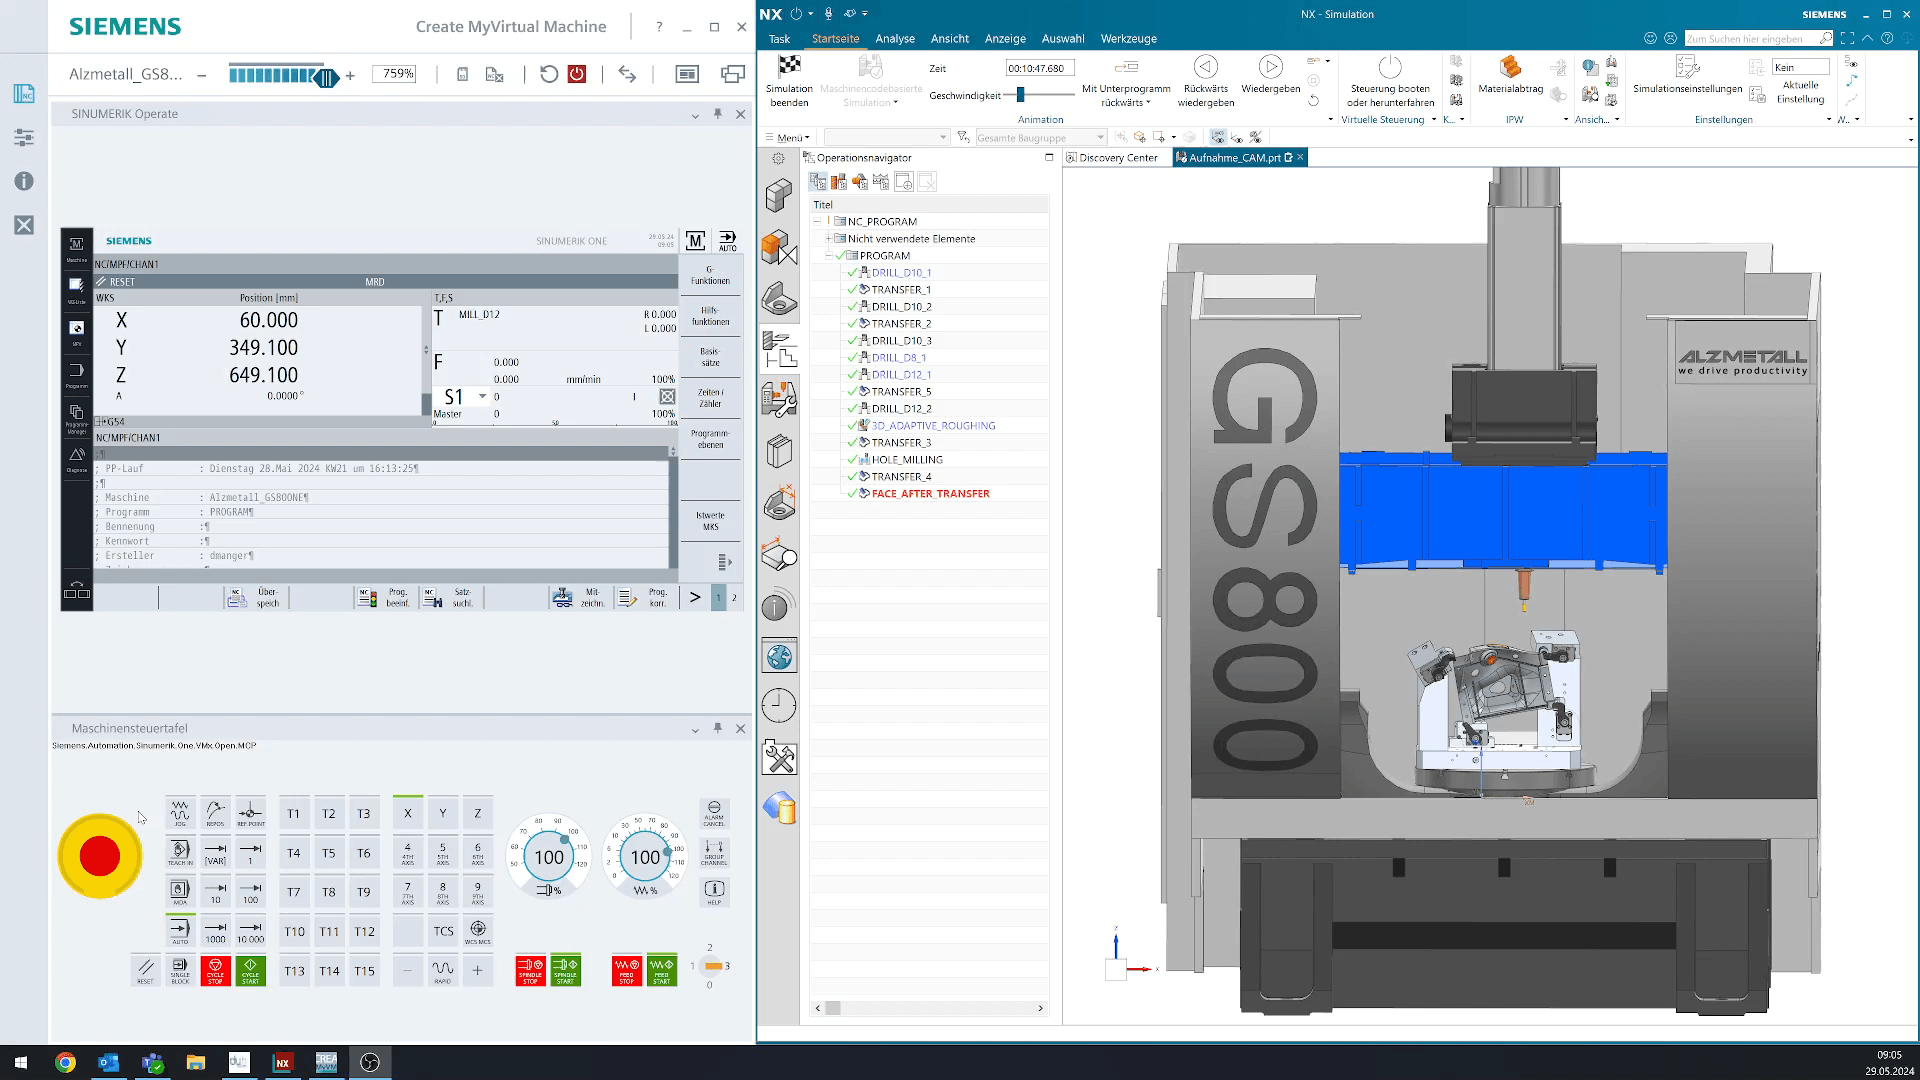Toggle the SINGLE BLOCK mode key
The width and height of the screenshot is (1920, 1080).
[180, 970]
